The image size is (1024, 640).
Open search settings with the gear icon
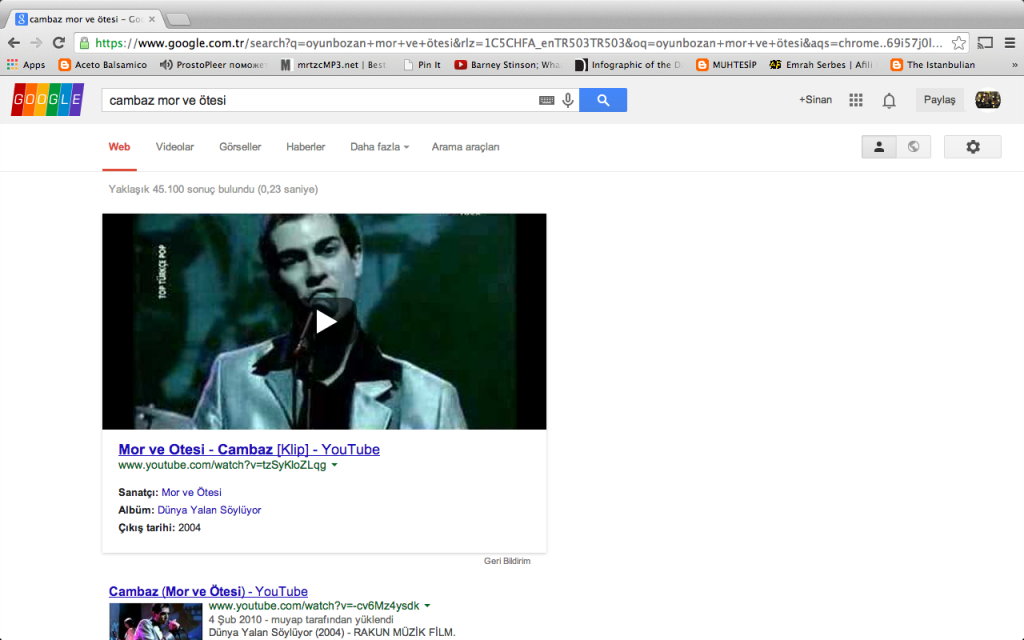971,146
